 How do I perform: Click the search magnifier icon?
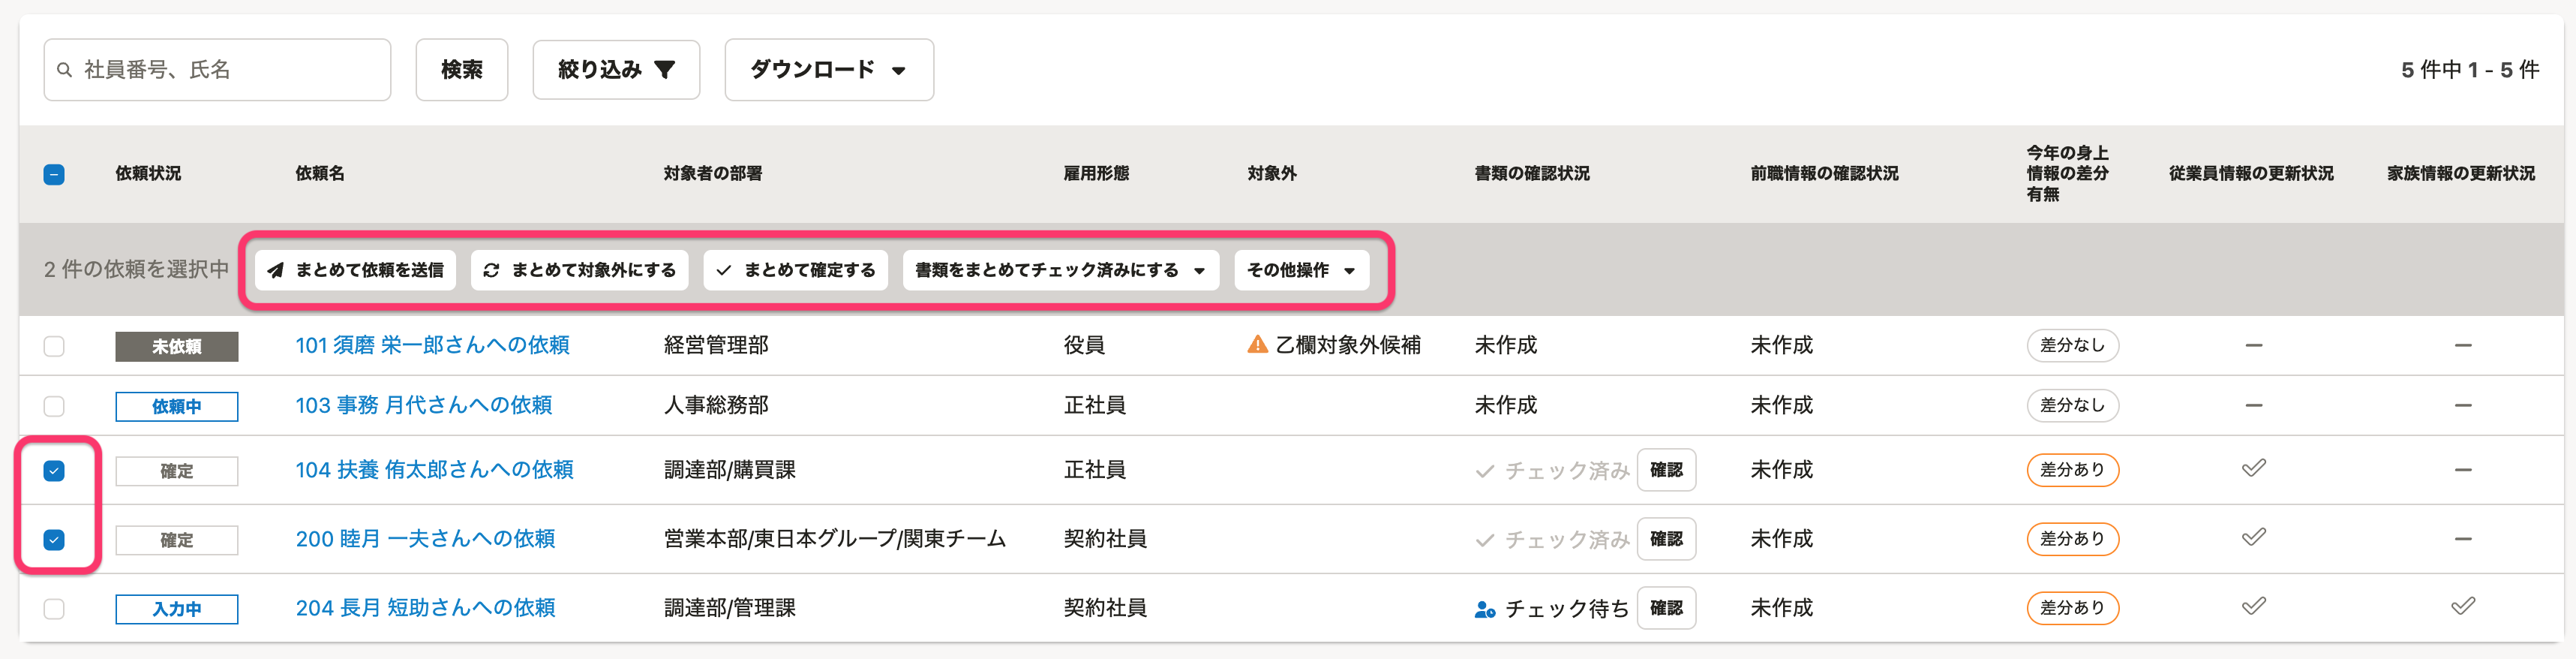pos(64,70)
